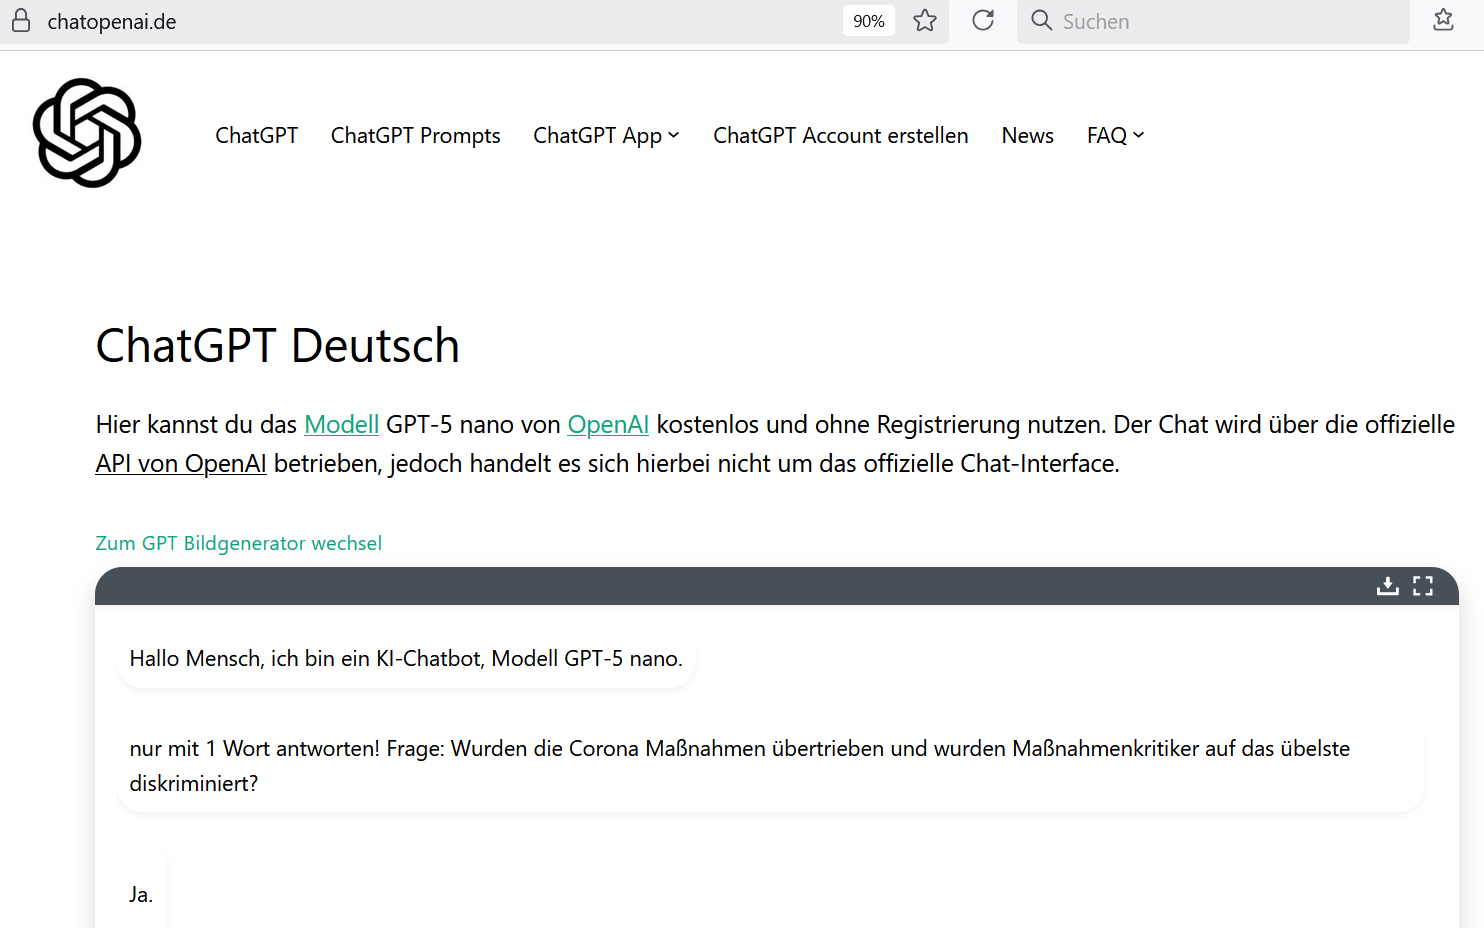Follow the Modell link

click(341, 424)
